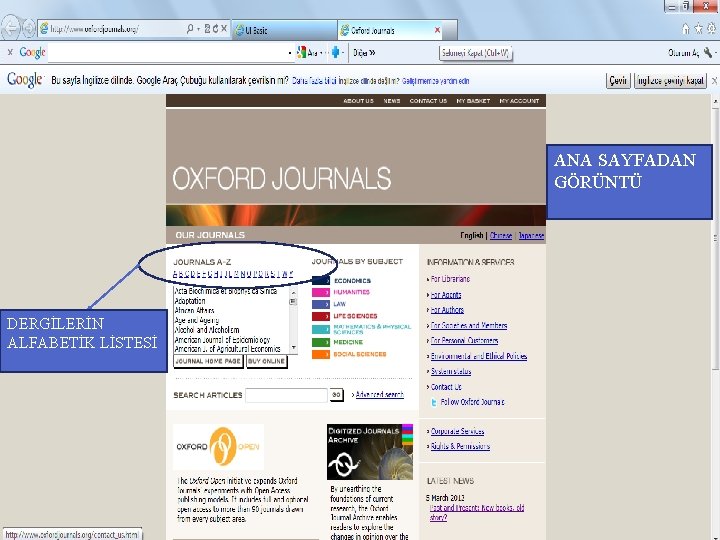Open For Personal Customers link

pyautogui.click(x=464, y=341)
